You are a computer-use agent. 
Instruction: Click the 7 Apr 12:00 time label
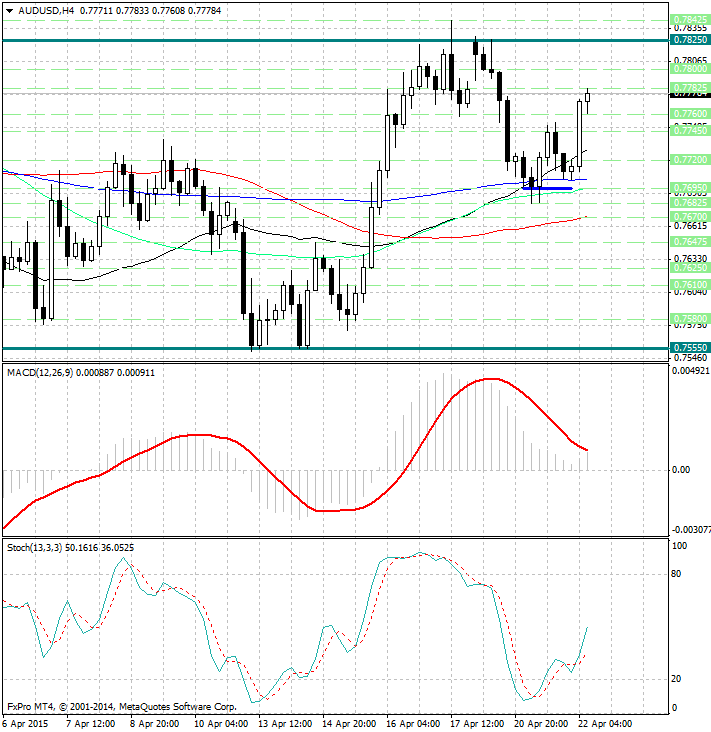(x=91, y=724)
